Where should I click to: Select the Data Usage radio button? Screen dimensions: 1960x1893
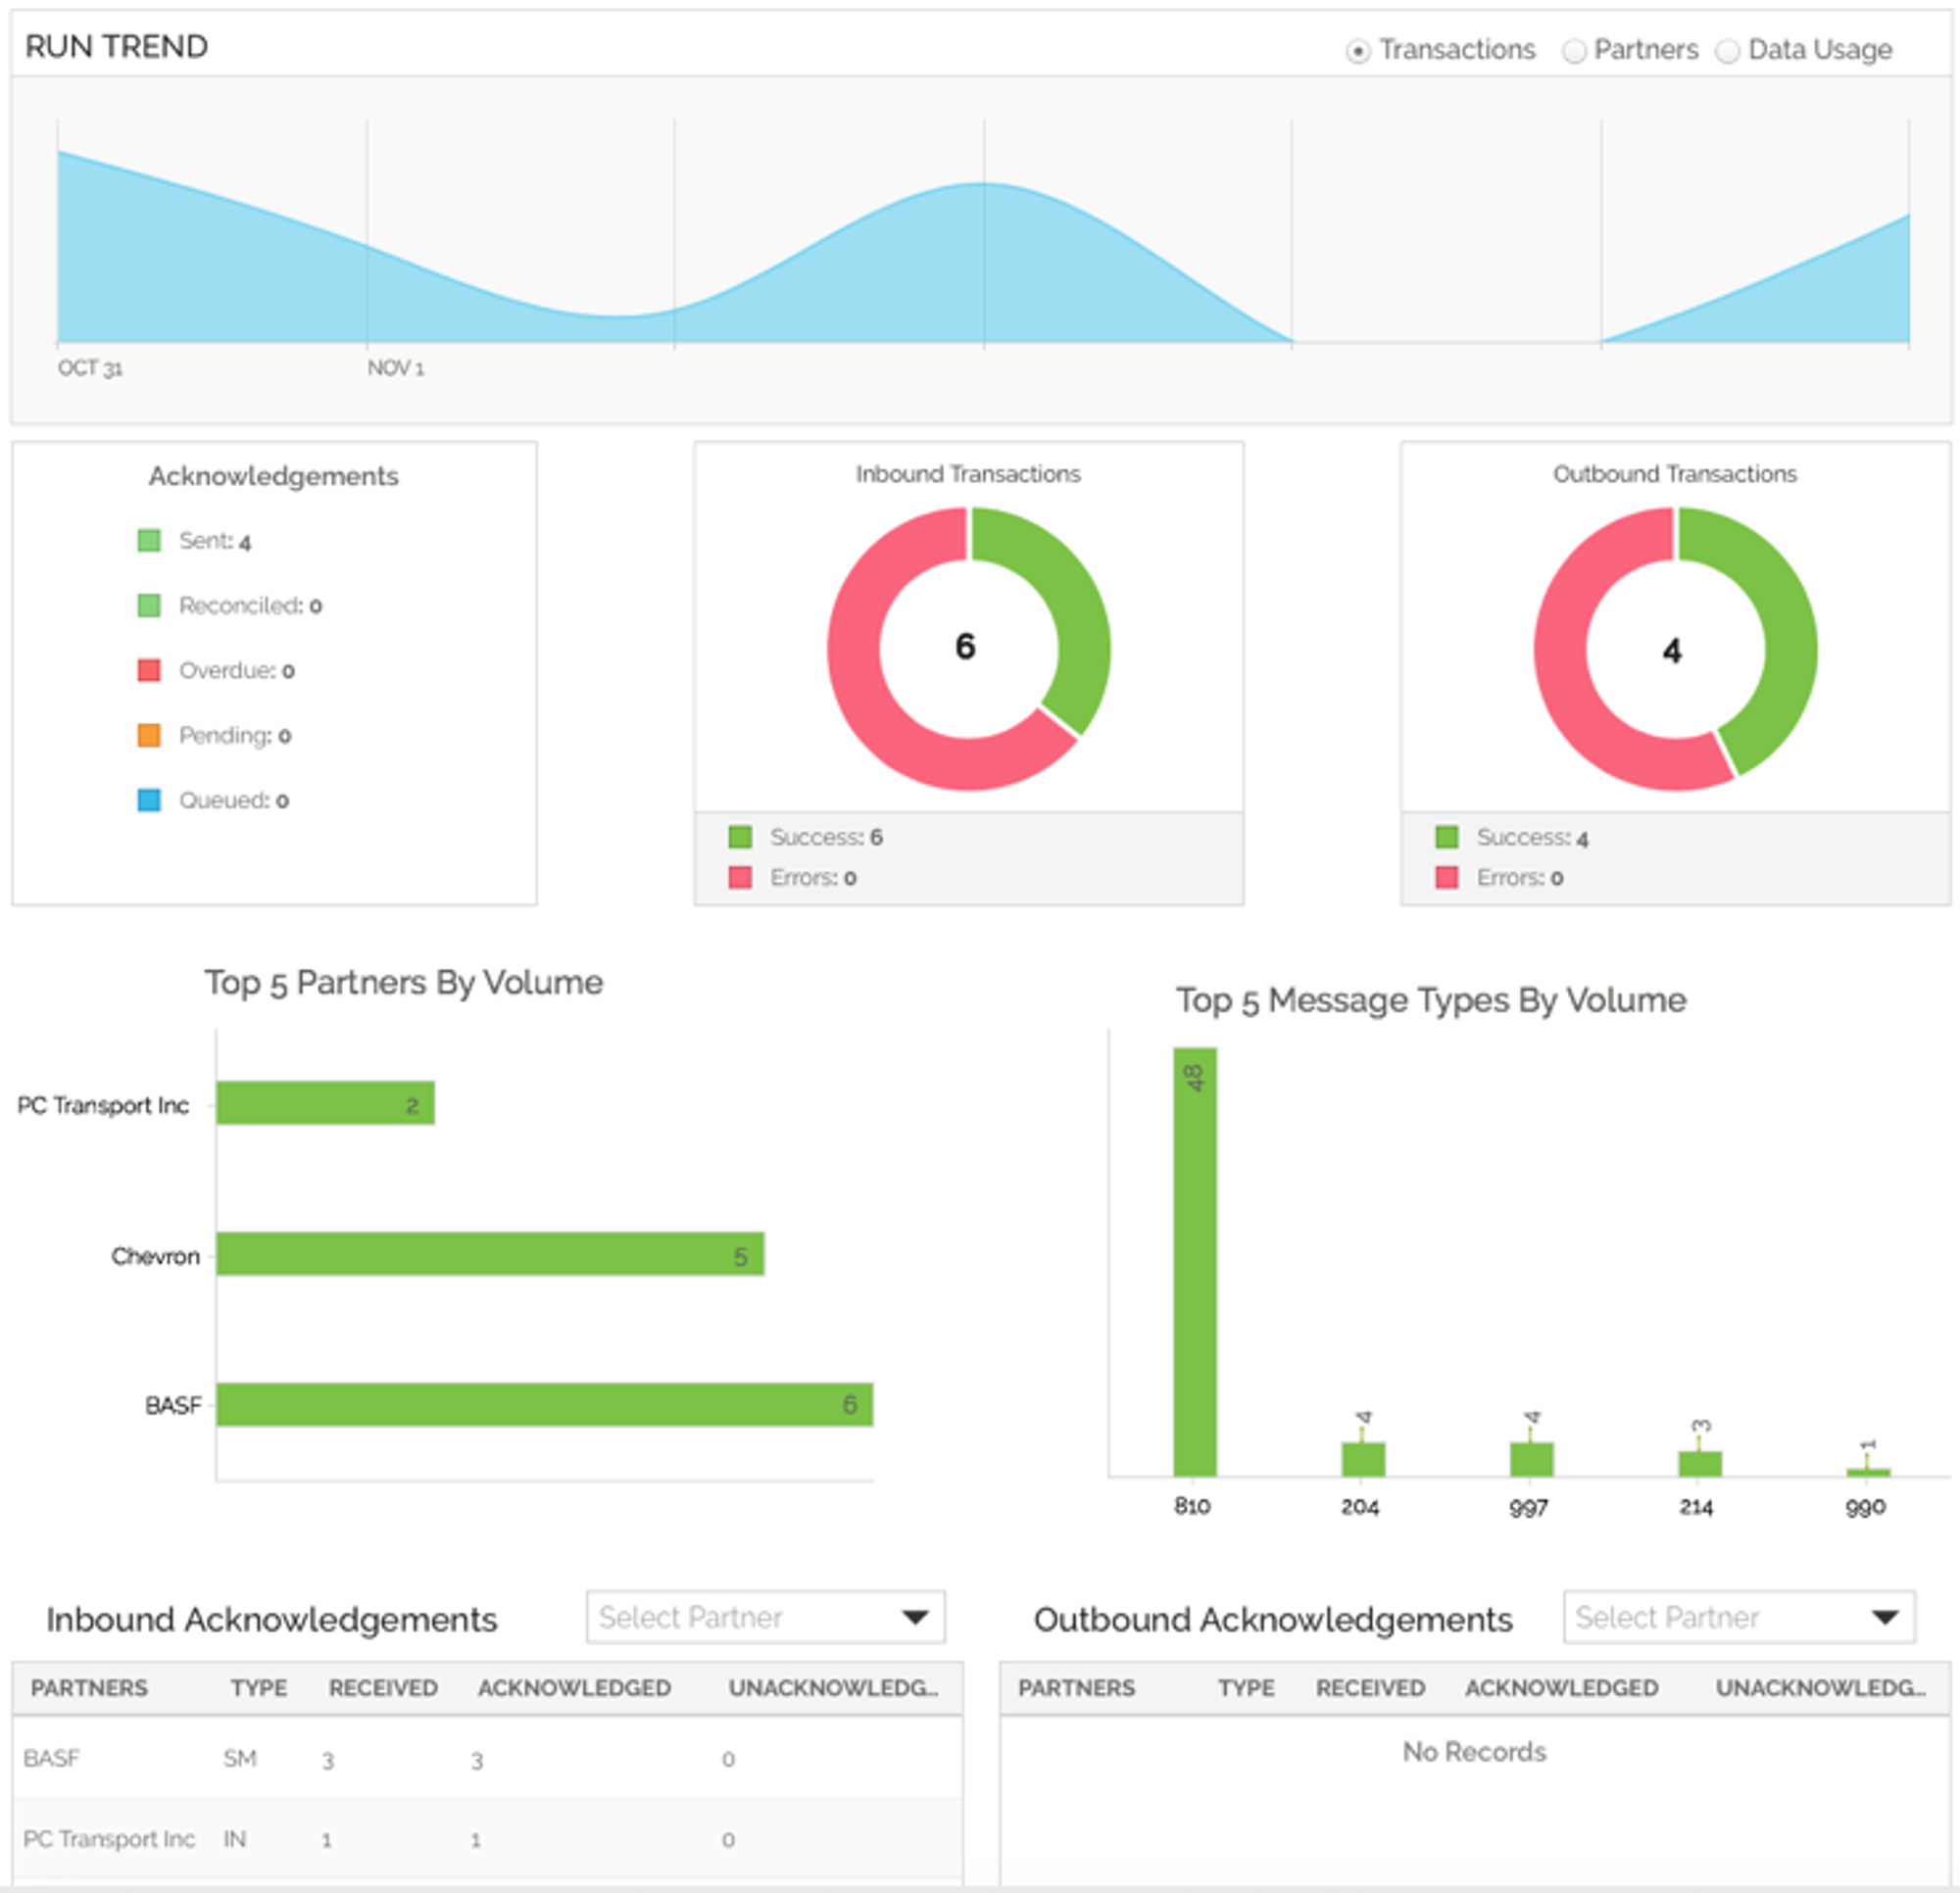pos(1727,51)
